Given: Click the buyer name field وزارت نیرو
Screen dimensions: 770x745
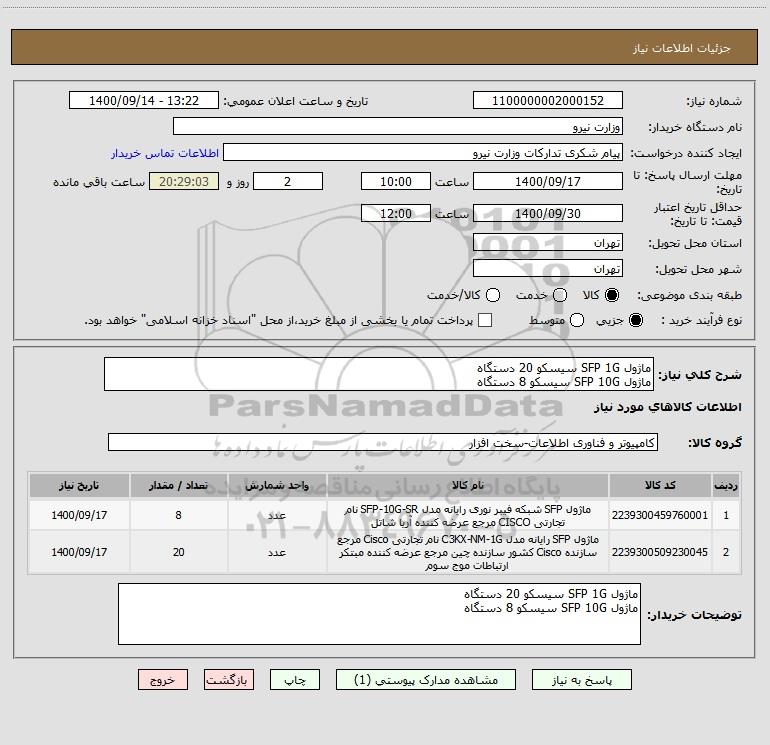Looking at the screenshot, I should (x=398, y=126).
